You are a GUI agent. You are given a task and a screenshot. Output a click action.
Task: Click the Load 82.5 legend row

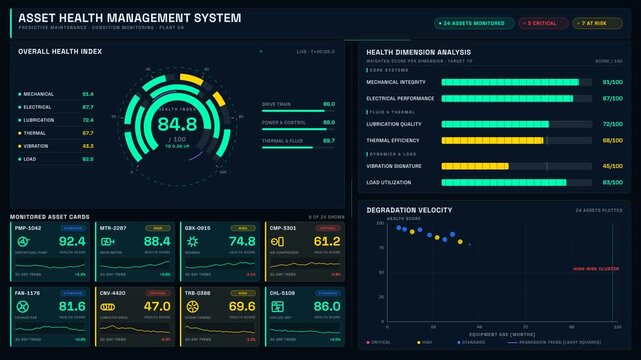56,159
